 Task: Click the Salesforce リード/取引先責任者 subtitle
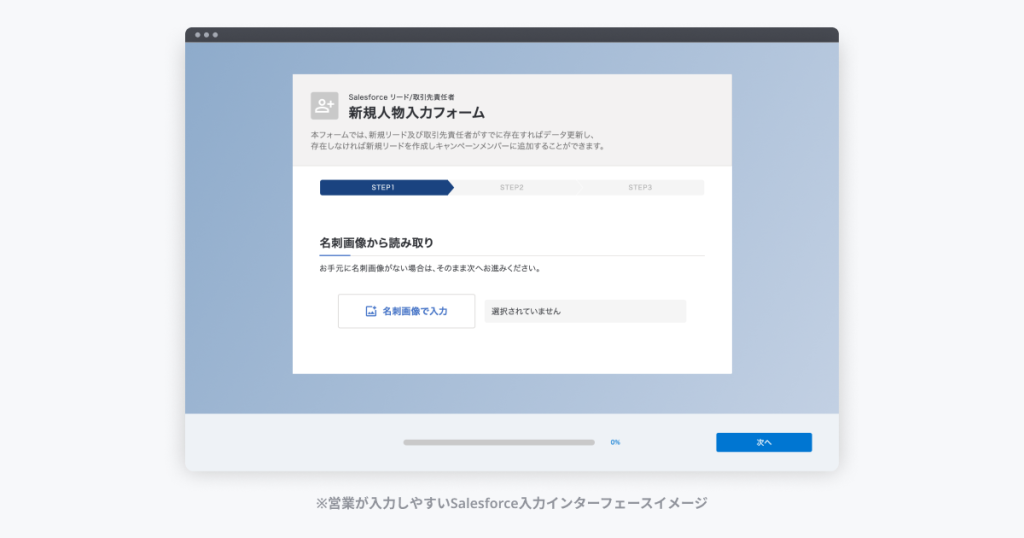(x=401, y=97)
